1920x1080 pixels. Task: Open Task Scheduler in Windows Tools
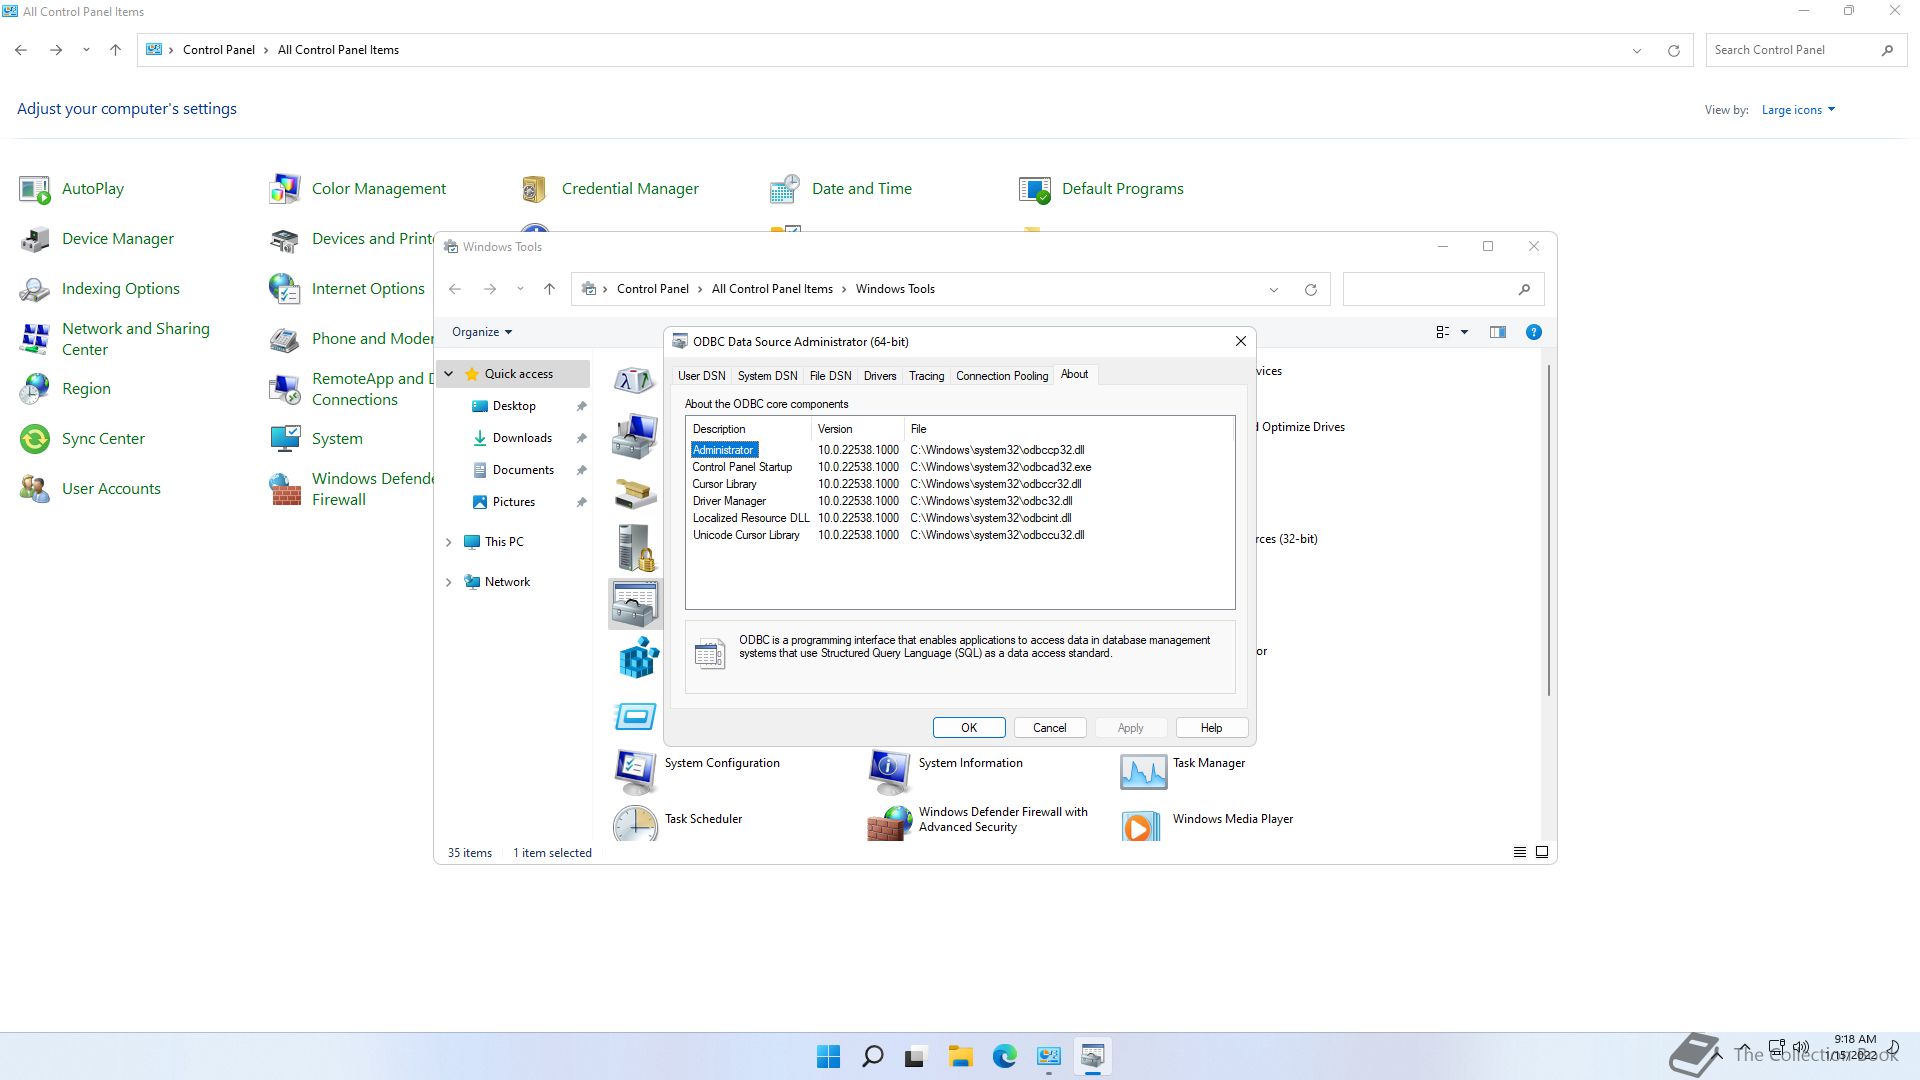click(678, 822)
